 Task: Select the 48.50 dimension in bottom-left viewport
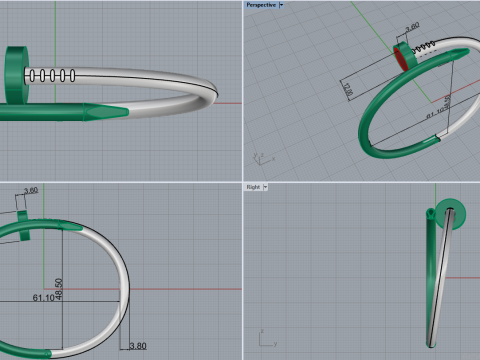coord(58,289)
